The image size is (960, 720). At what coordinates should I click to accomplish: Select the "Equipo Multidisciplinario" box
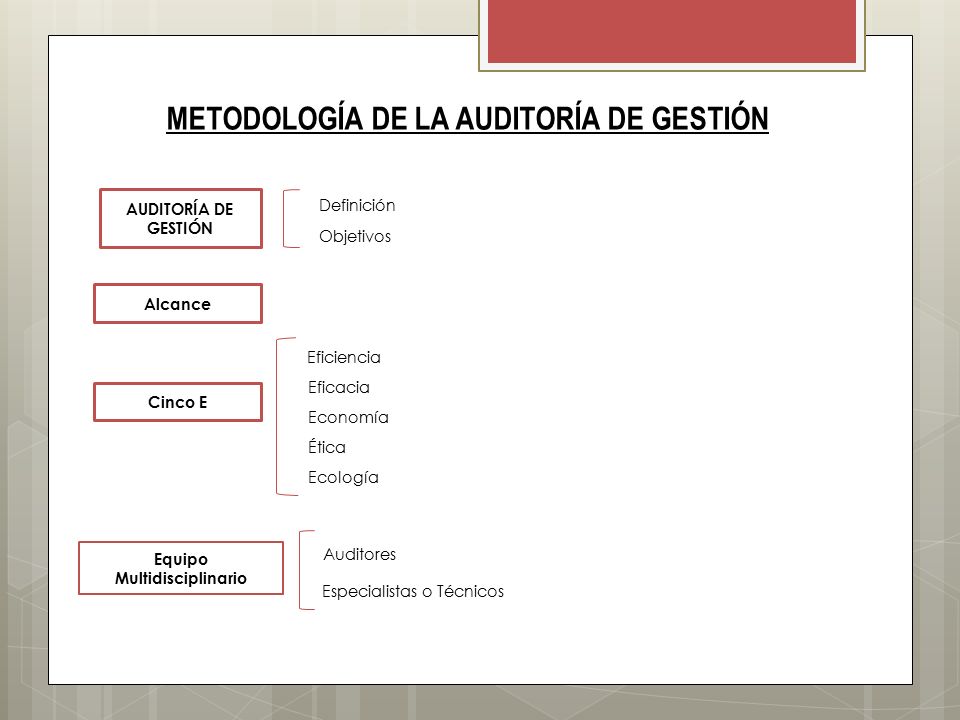click(x=181, y=568)
